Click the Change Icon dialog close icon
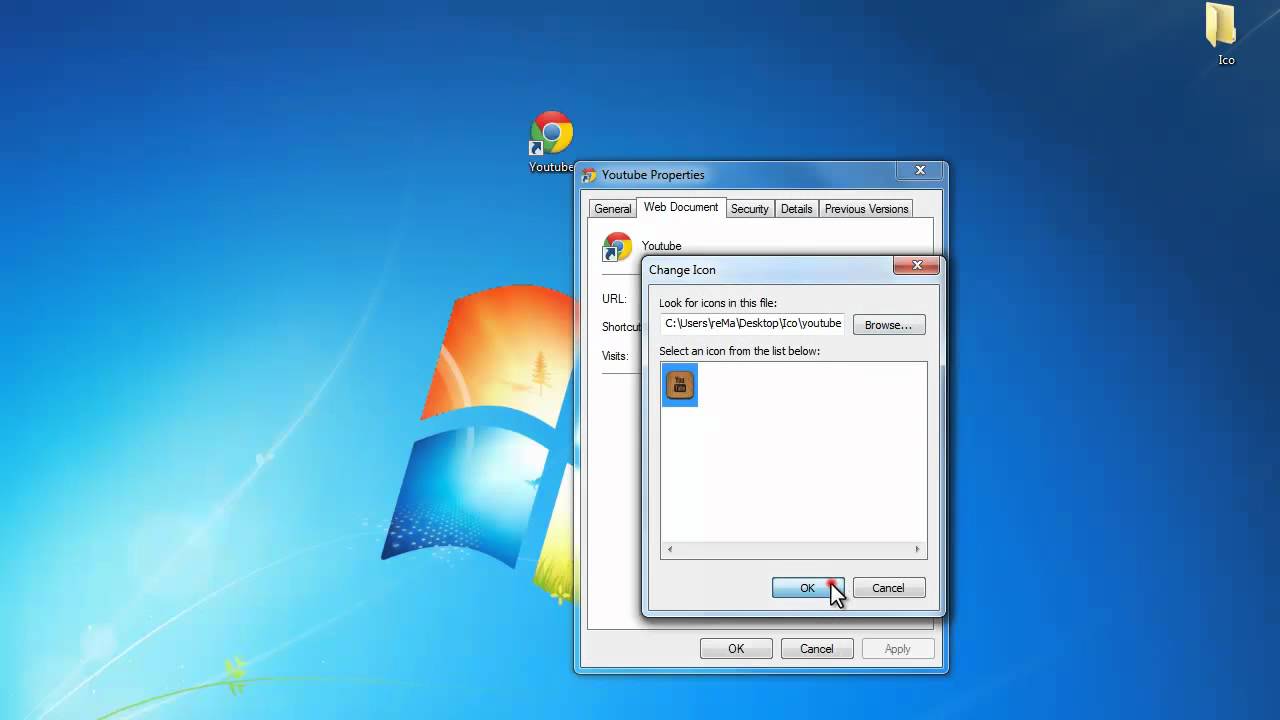The height and width of the screenshot is (720, 1280). pos(916,264)
